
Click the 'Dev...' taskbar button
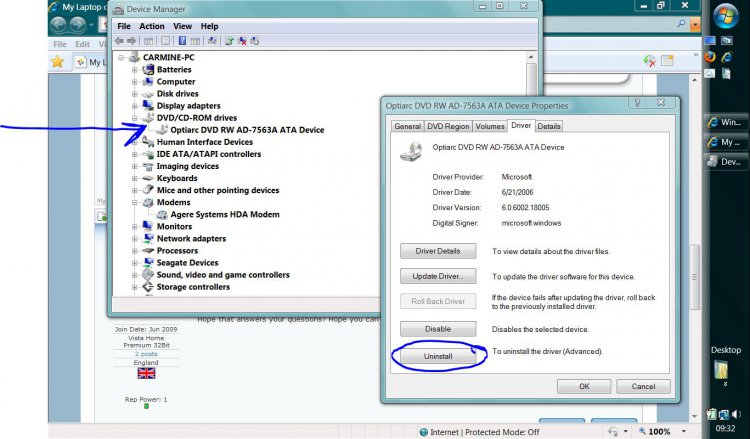725,162
